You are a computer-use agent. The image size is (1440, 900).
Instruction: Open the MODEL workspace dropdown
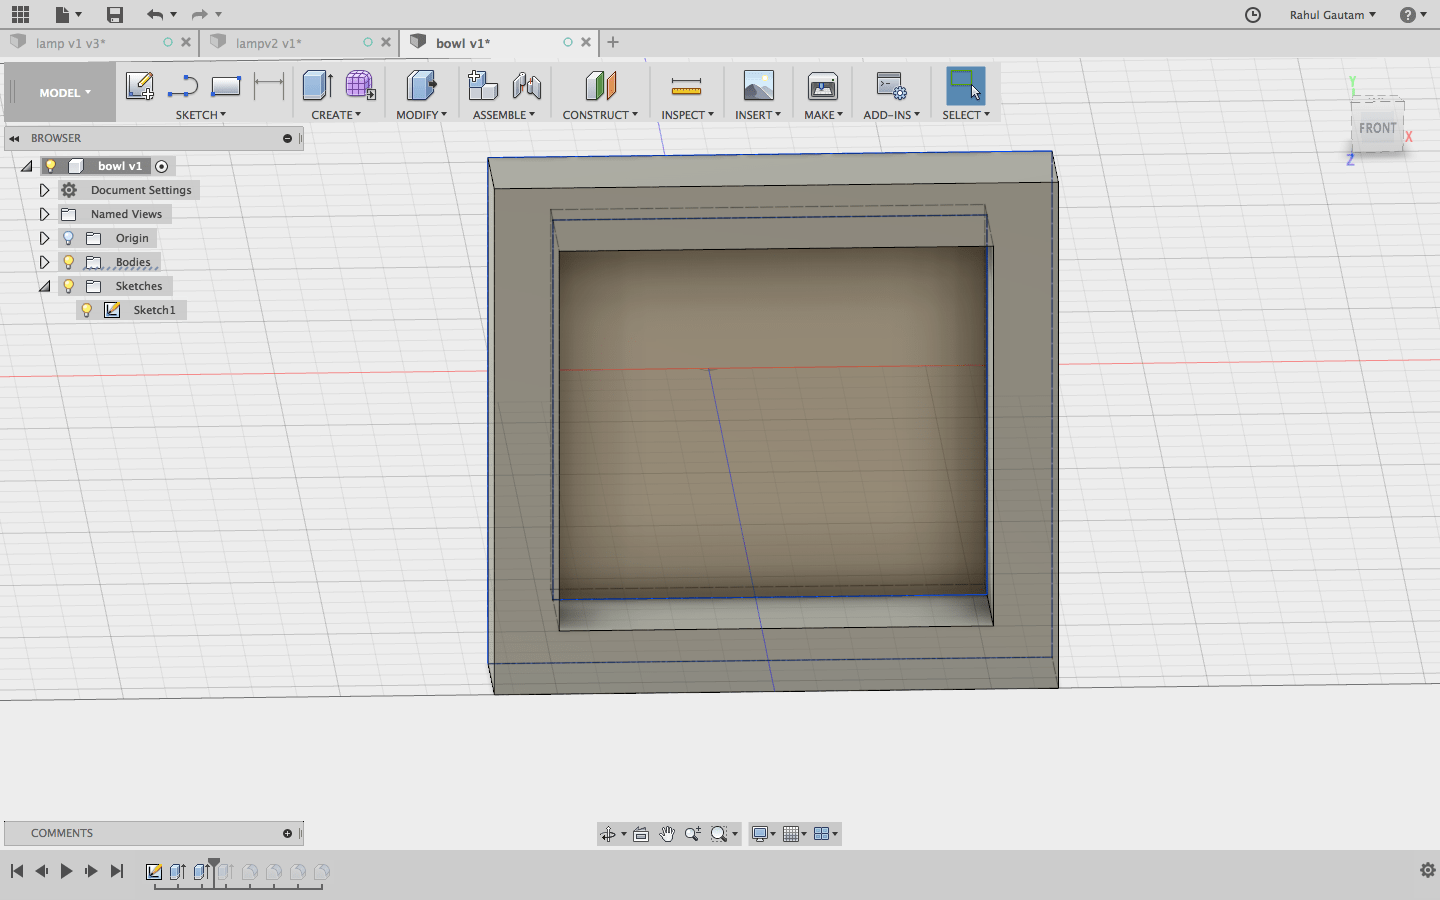(65, 92)
